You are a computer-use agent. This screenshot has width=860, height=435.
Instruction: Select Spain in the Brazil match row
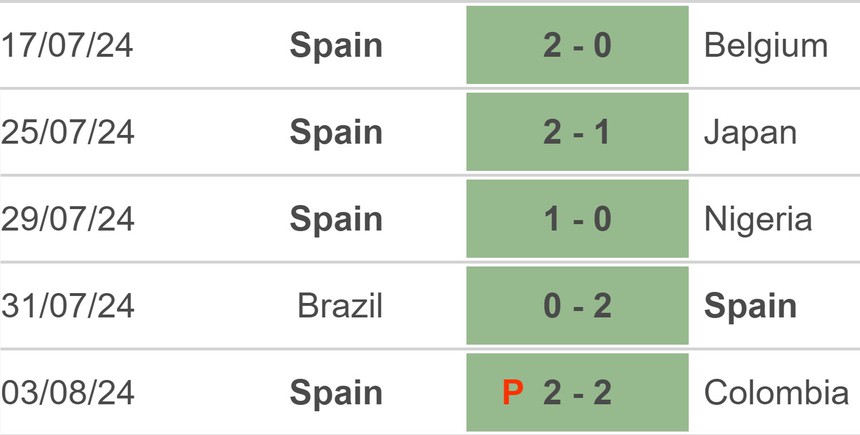[x=751, y=306]
